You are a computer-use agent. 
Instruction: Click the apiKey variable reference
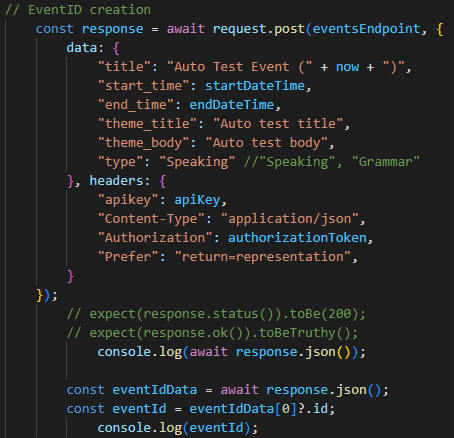pos(197,200)
